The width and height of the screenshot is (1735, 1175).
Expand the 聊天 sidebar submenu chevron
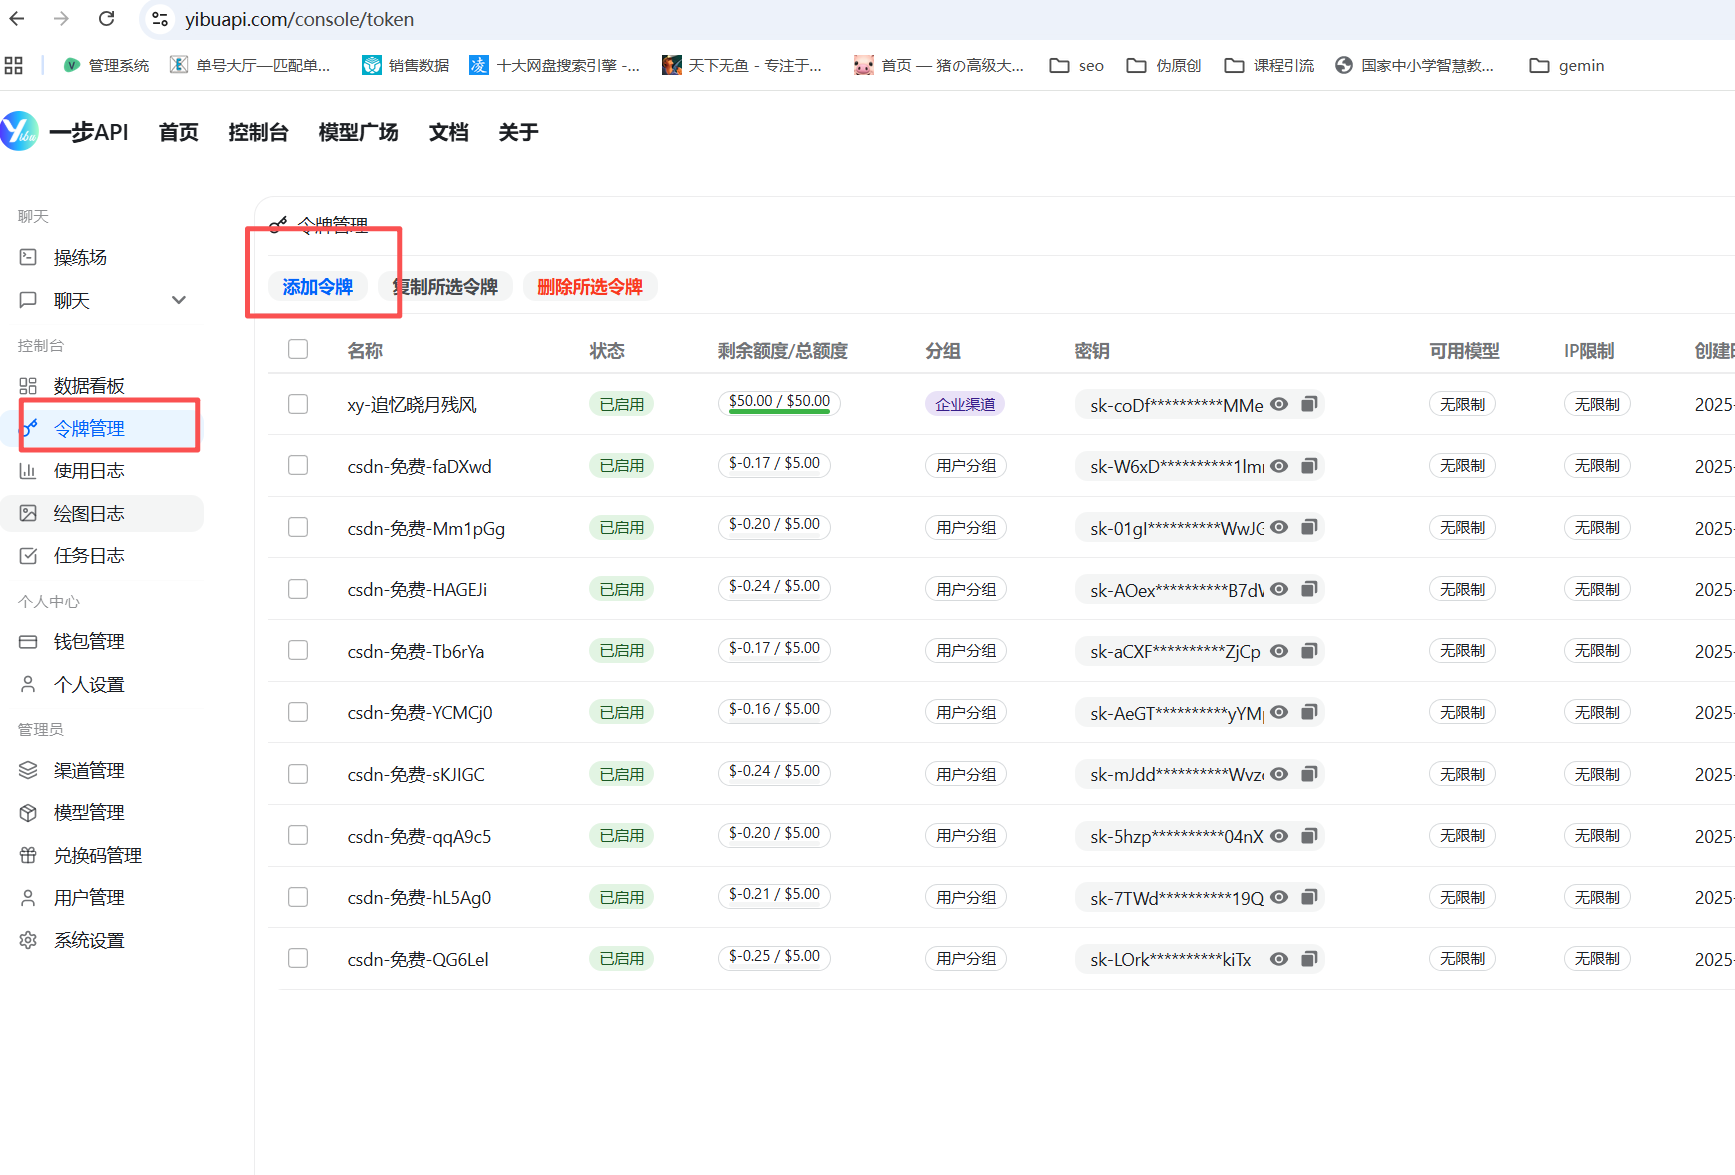pyautogui.click(x=179, y=300)
